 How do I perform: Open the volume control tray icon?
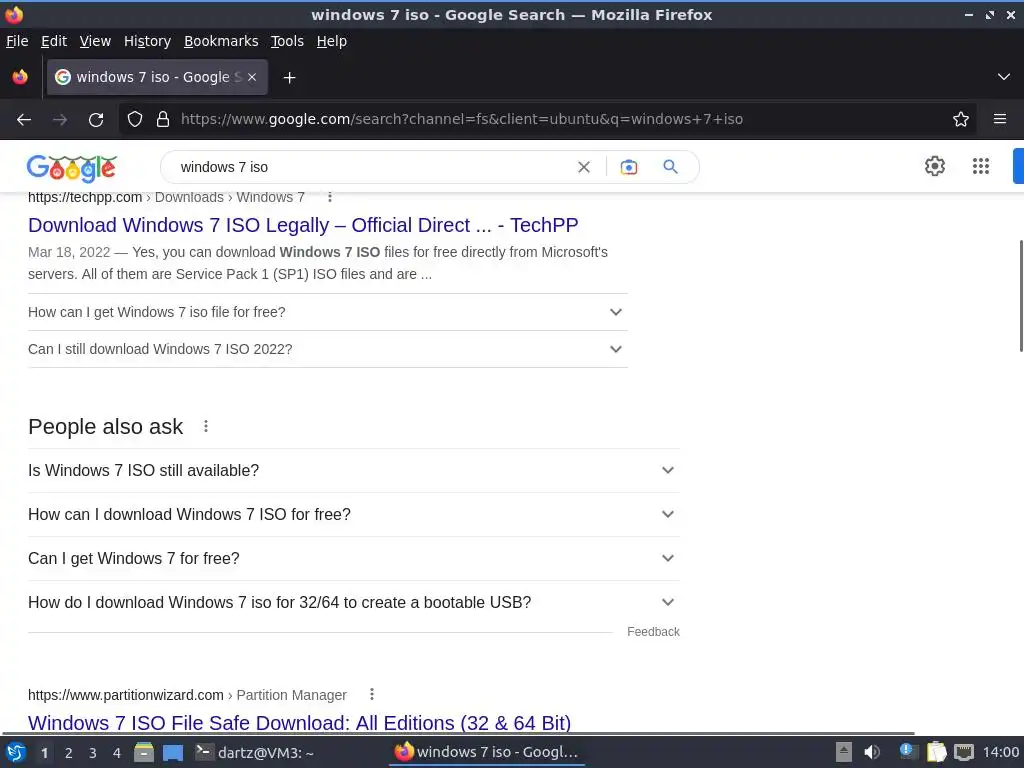pyautogui.click(x=872, y=752)
